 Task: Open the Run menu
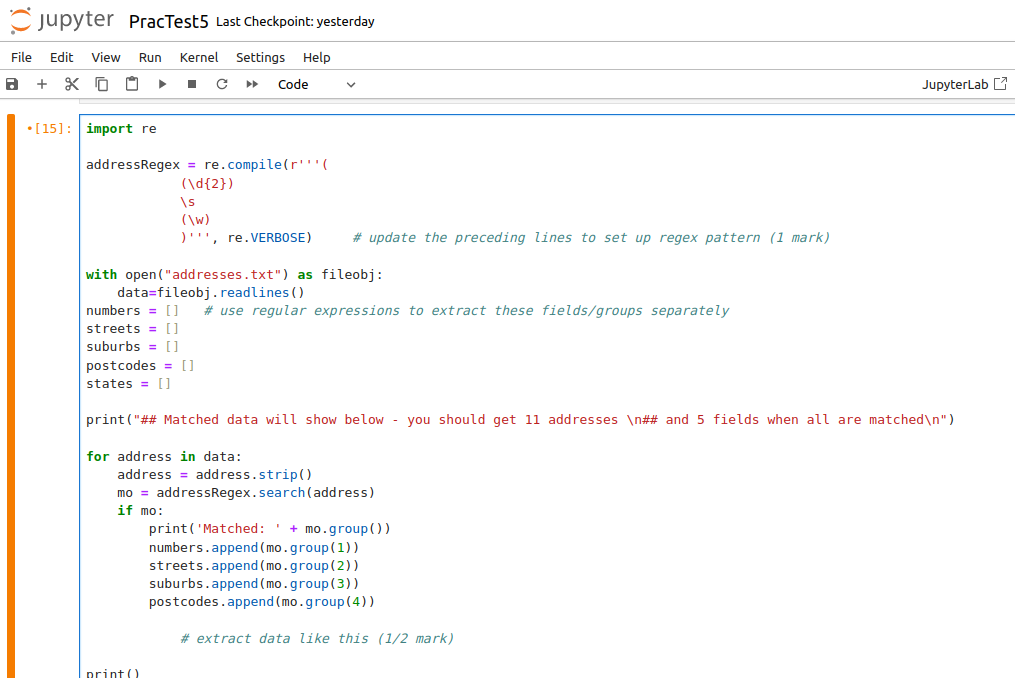[150, 57]
